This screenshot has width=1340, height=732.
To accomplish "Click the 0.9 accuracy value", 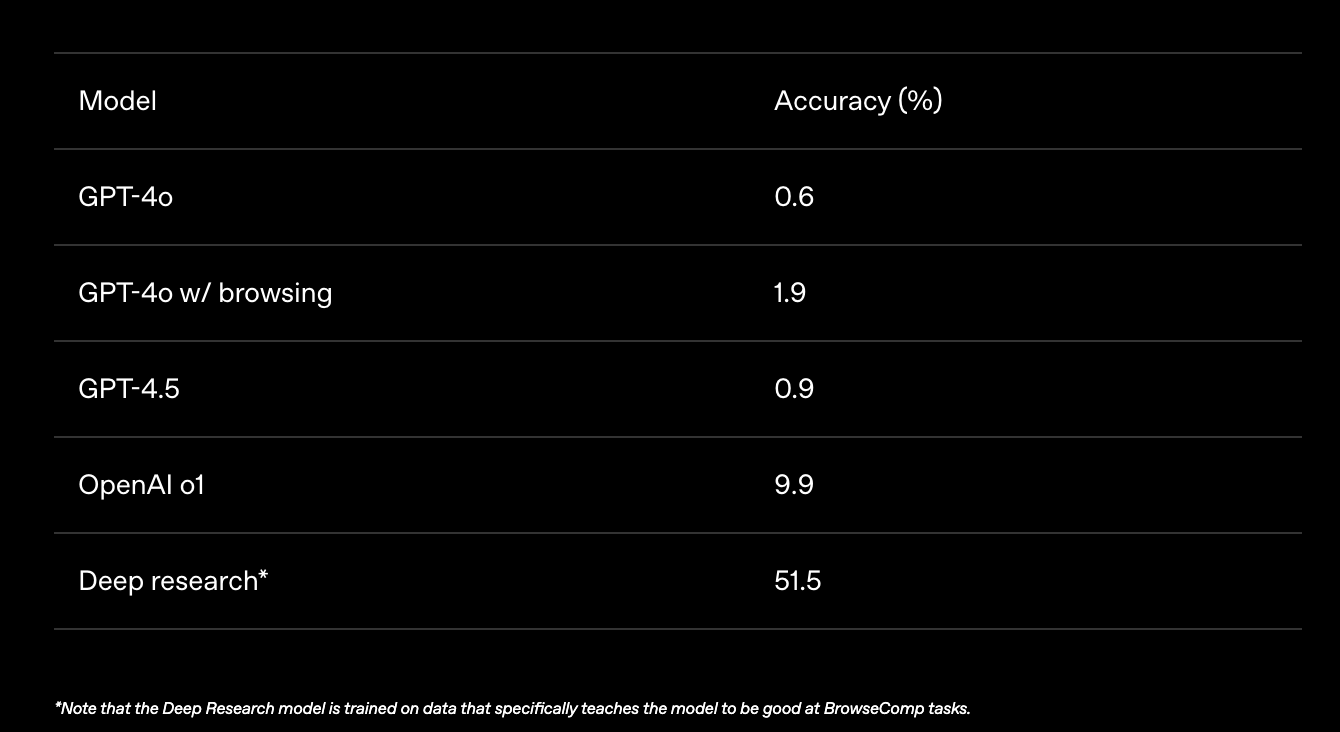I will [794, 389].
